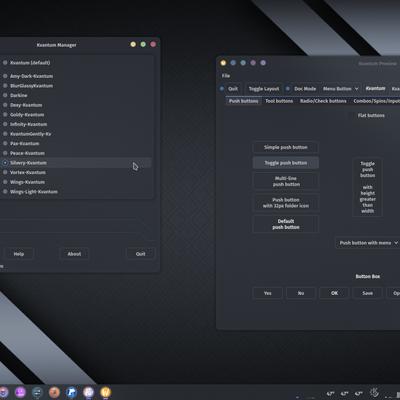400x400 pixels.
Task: Click the yellow minimize circle in Kvantum Manager
Action: pos(133,44)
